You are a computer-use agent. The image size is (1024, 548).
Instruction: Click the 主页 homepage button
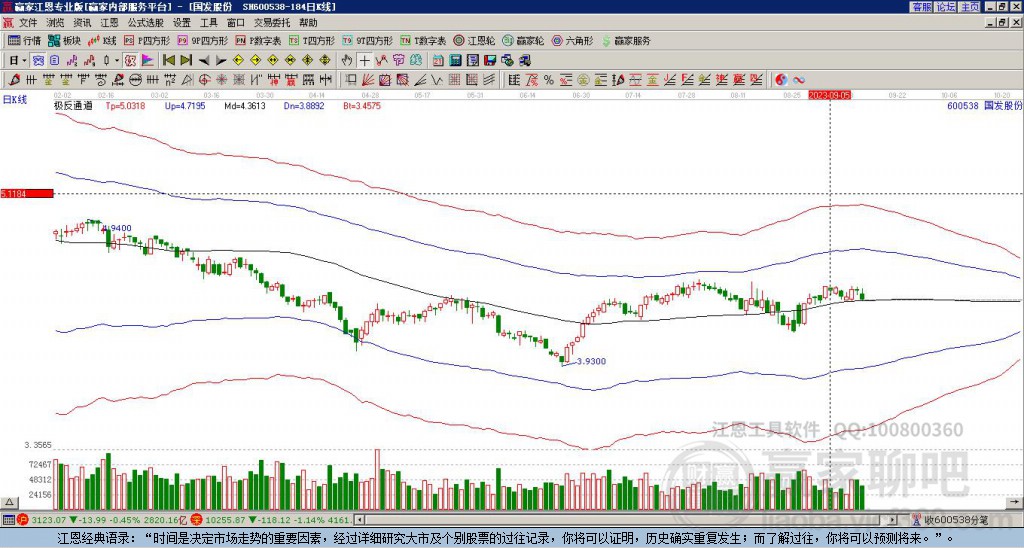(970, 7)
